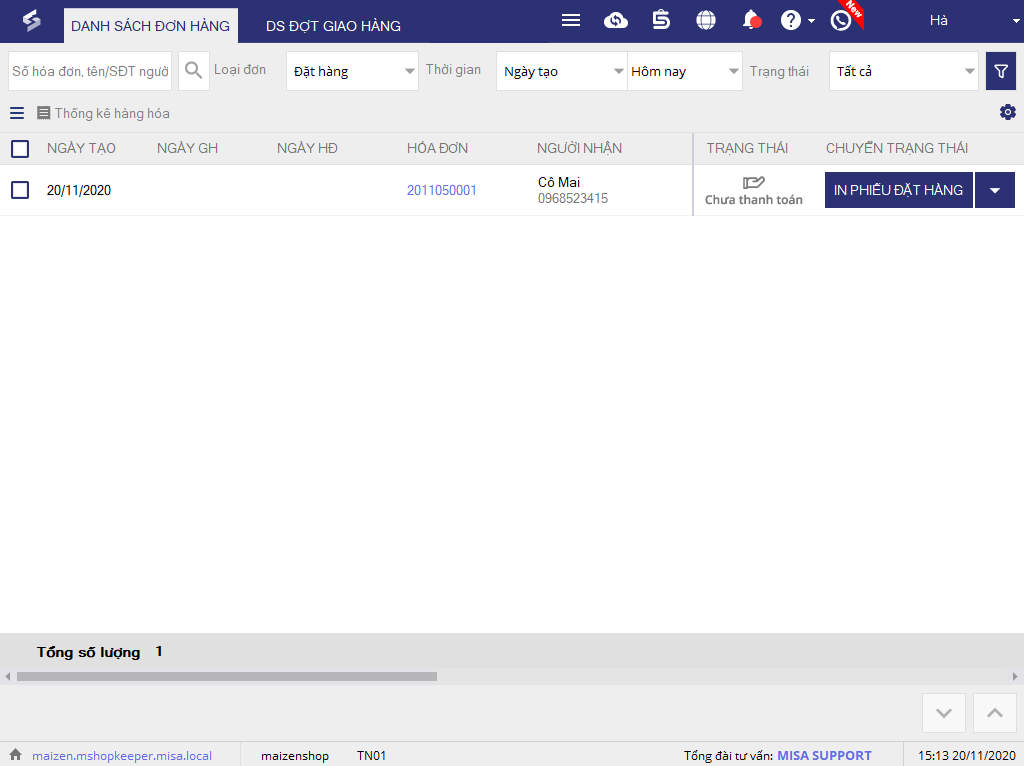1024x766 pixels.
Task: Click the filter funnel button
Action: (1000, 71)
